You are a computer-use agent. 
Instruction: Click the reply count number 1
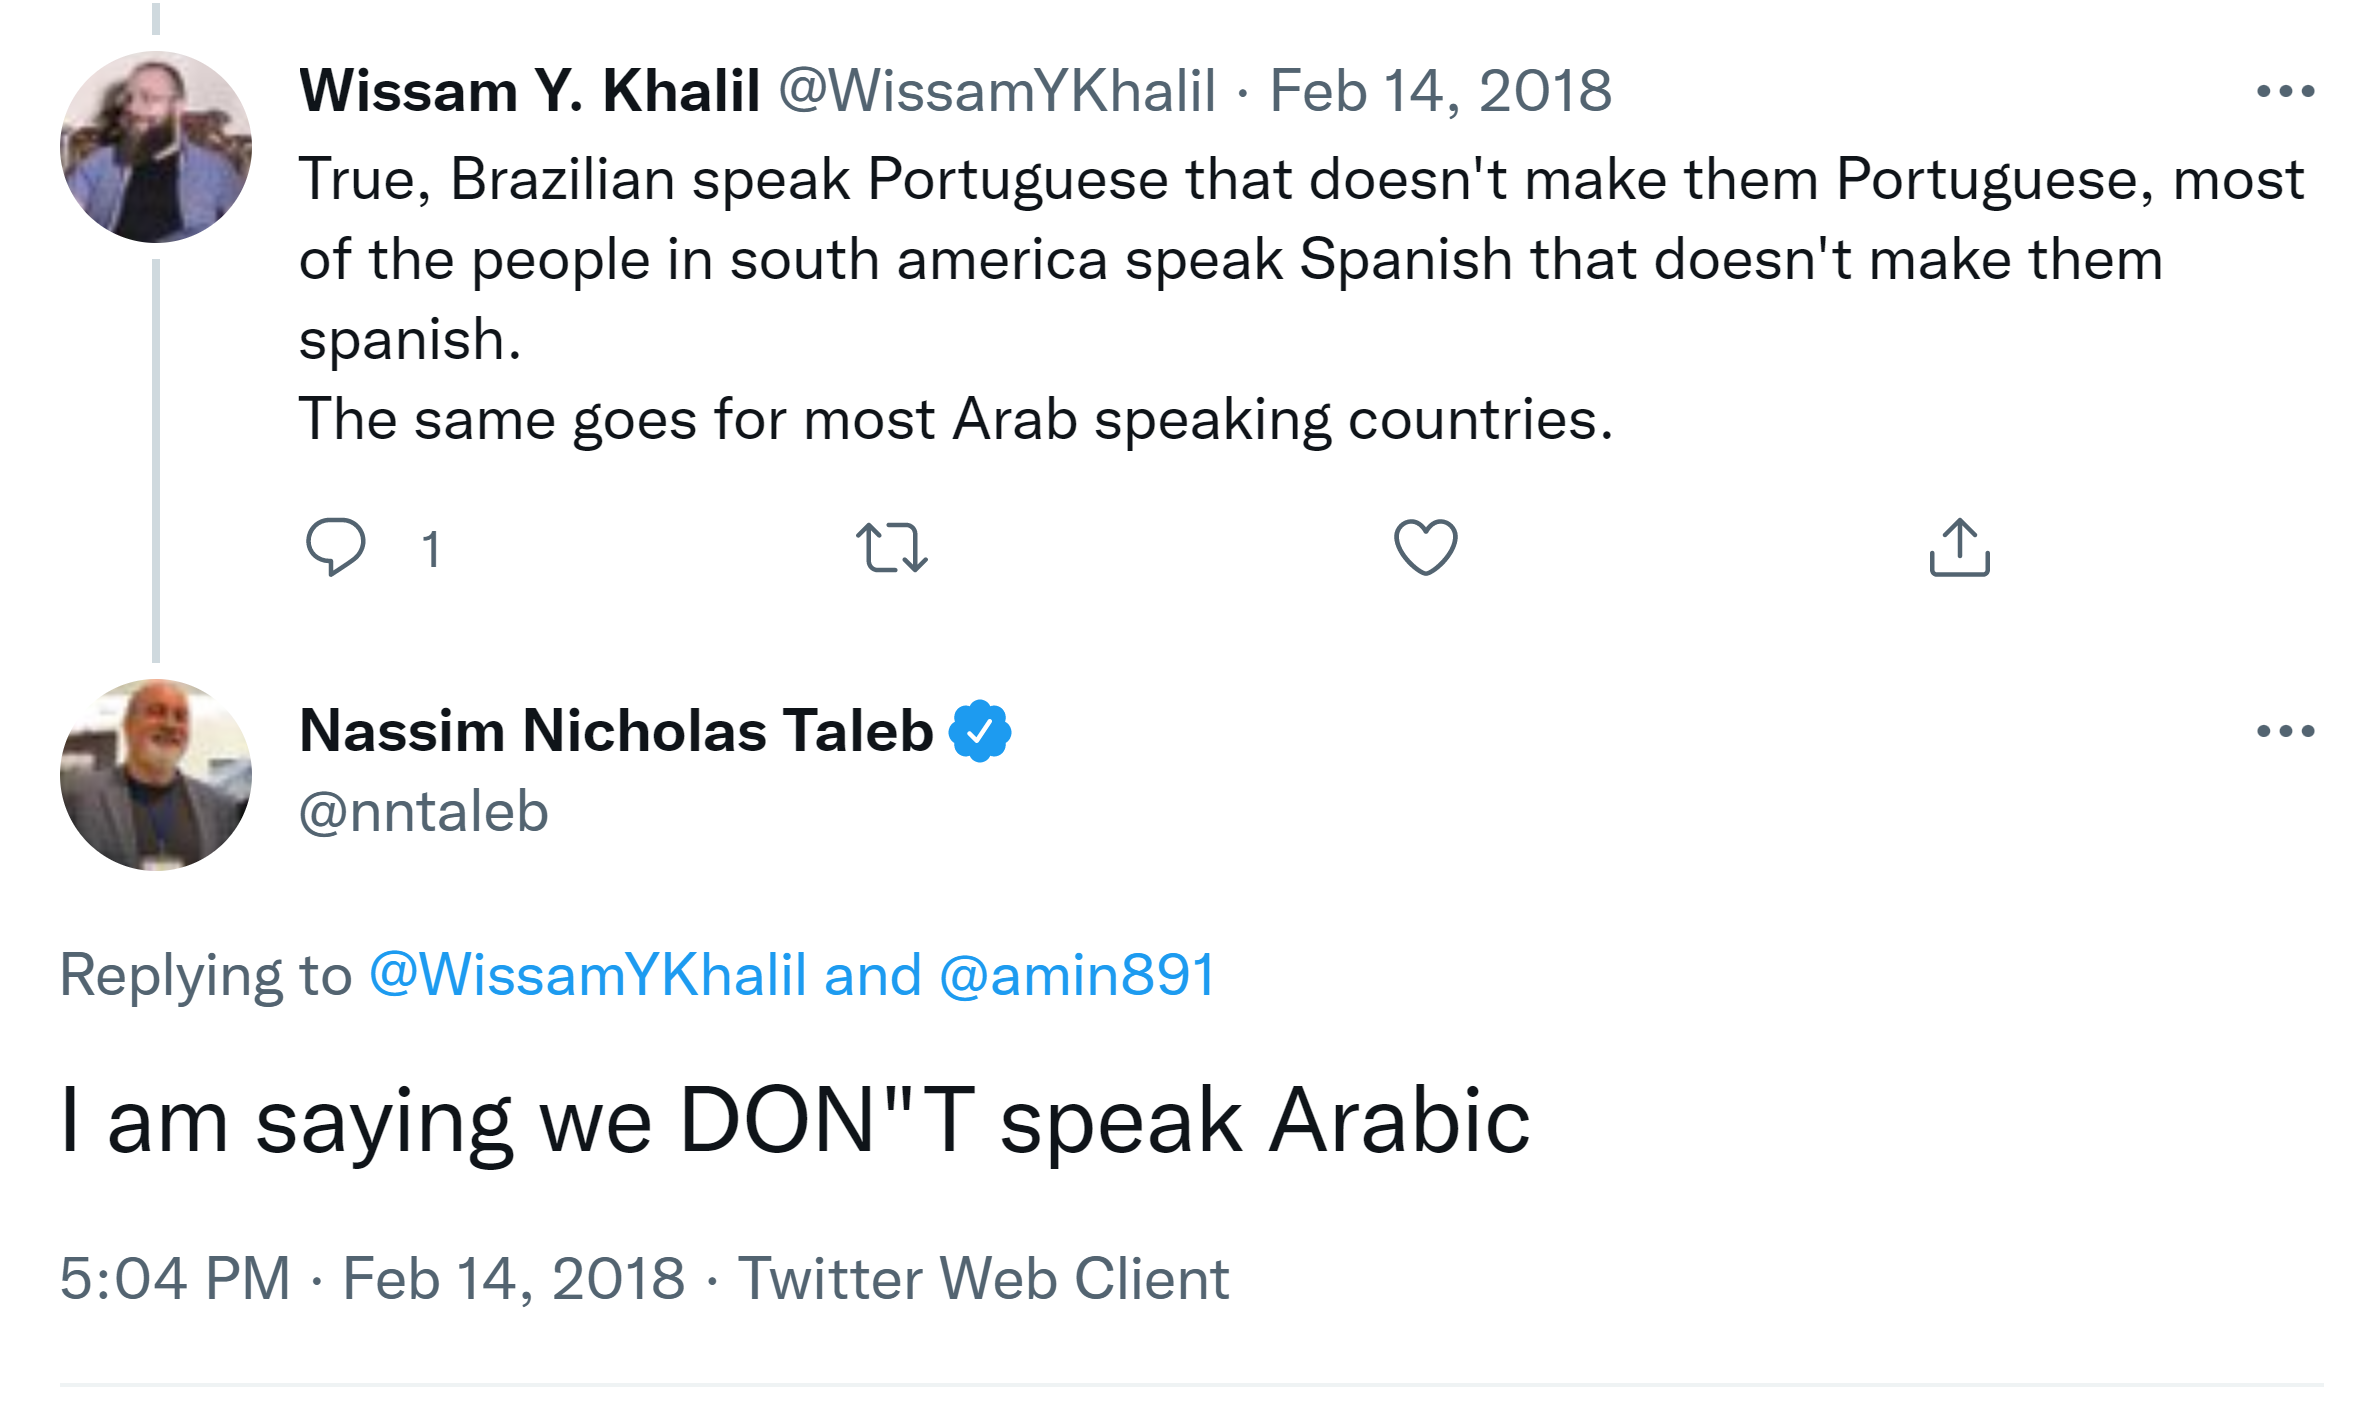(x=431, y=549)
